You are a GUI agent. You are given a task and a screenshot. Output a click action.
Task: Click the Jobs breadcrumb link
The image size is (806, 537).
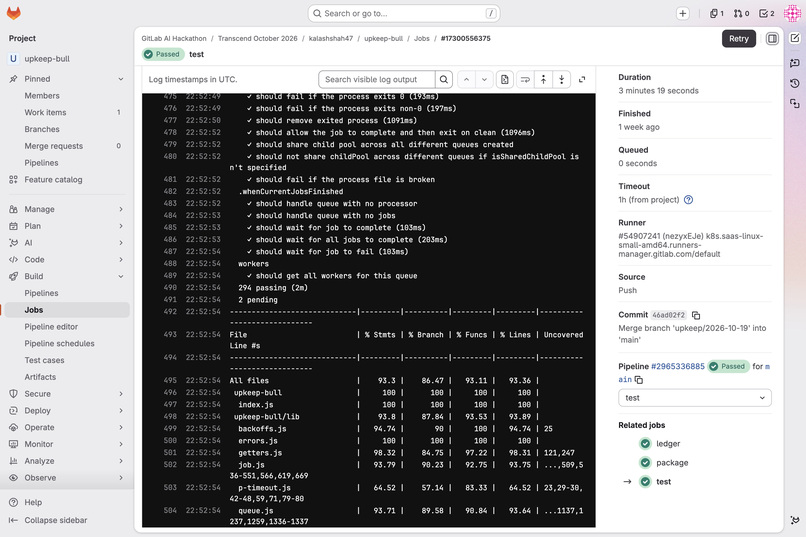pos(422,39)
